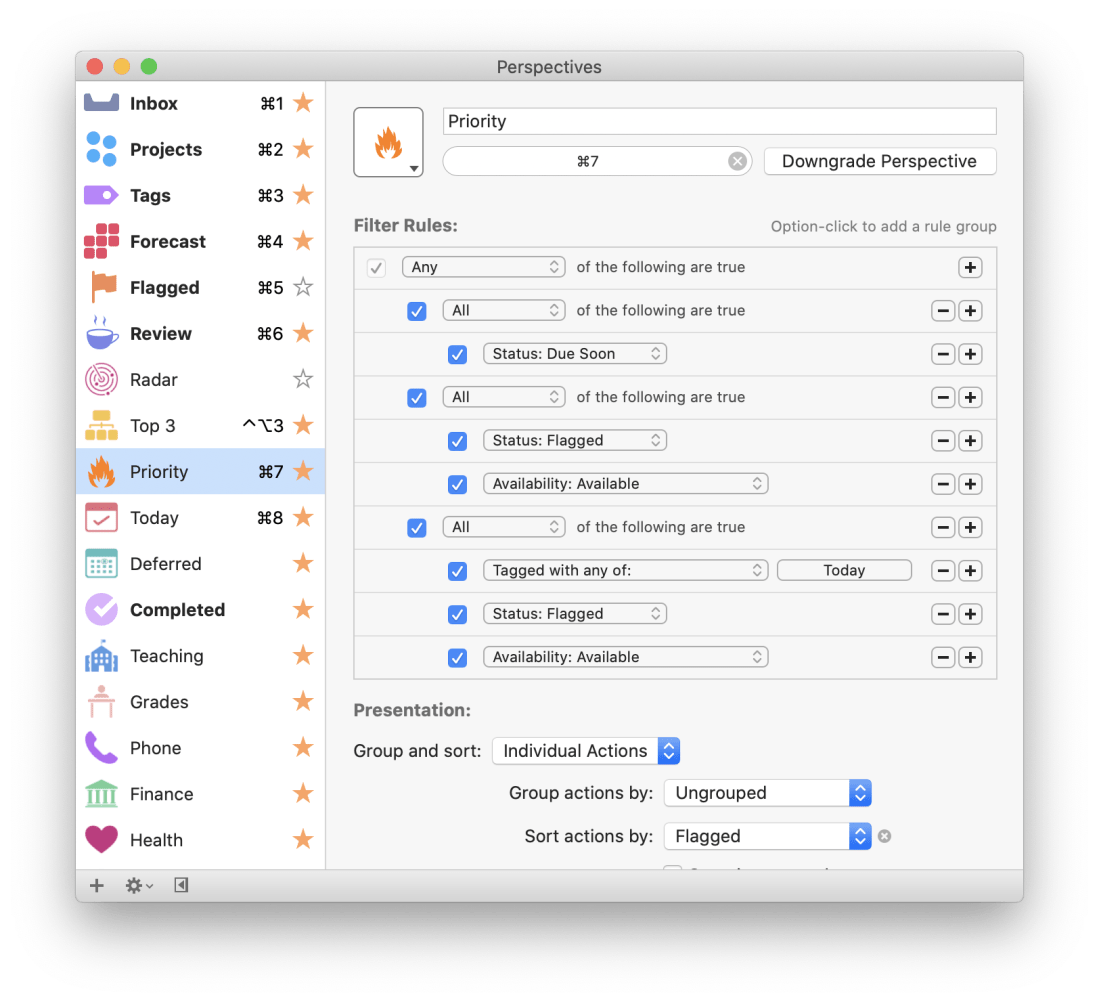Toggle the Flagged perspective favorite star
The width and height of the screenshot is (1099, 1002).
pos(303,288)
